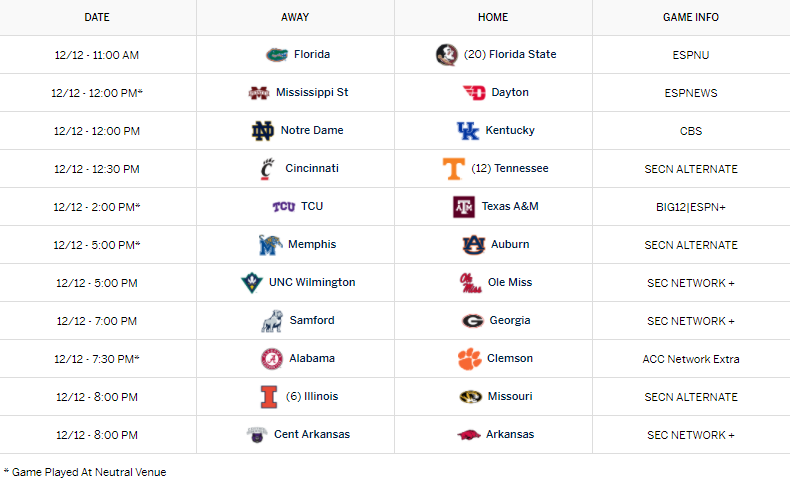Click the Kentucky UK logo
790x489 pixels.
[x=468, y=131]
